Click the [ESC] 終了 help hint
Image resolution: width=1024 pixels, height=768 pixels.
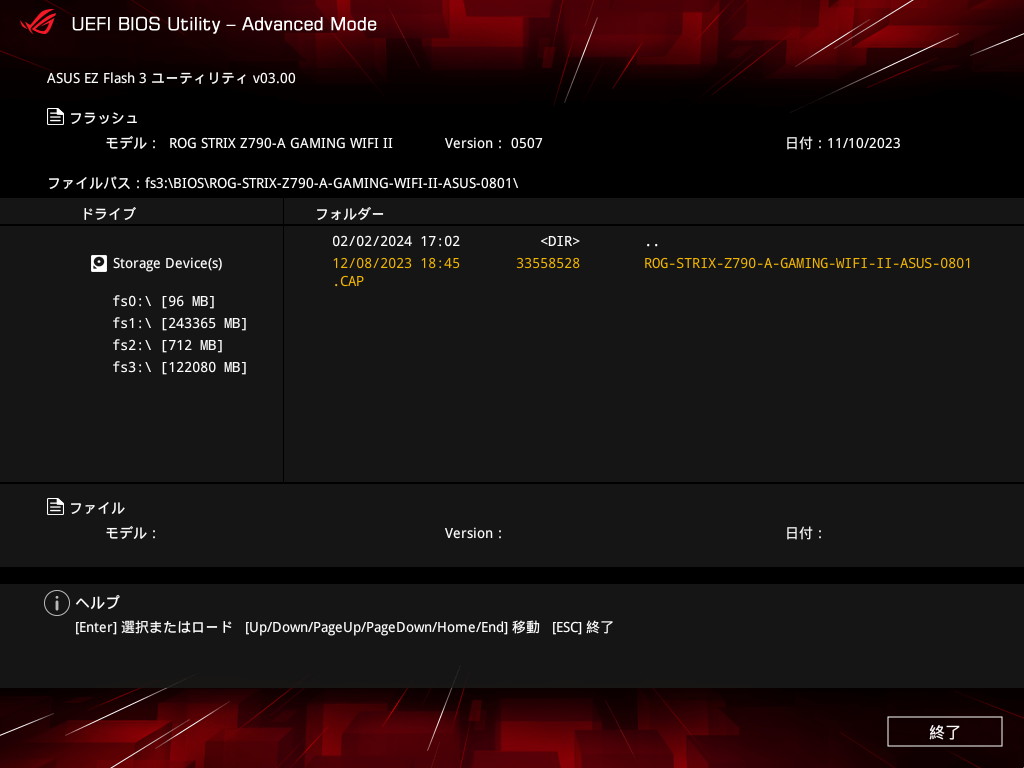pos(583,627)
